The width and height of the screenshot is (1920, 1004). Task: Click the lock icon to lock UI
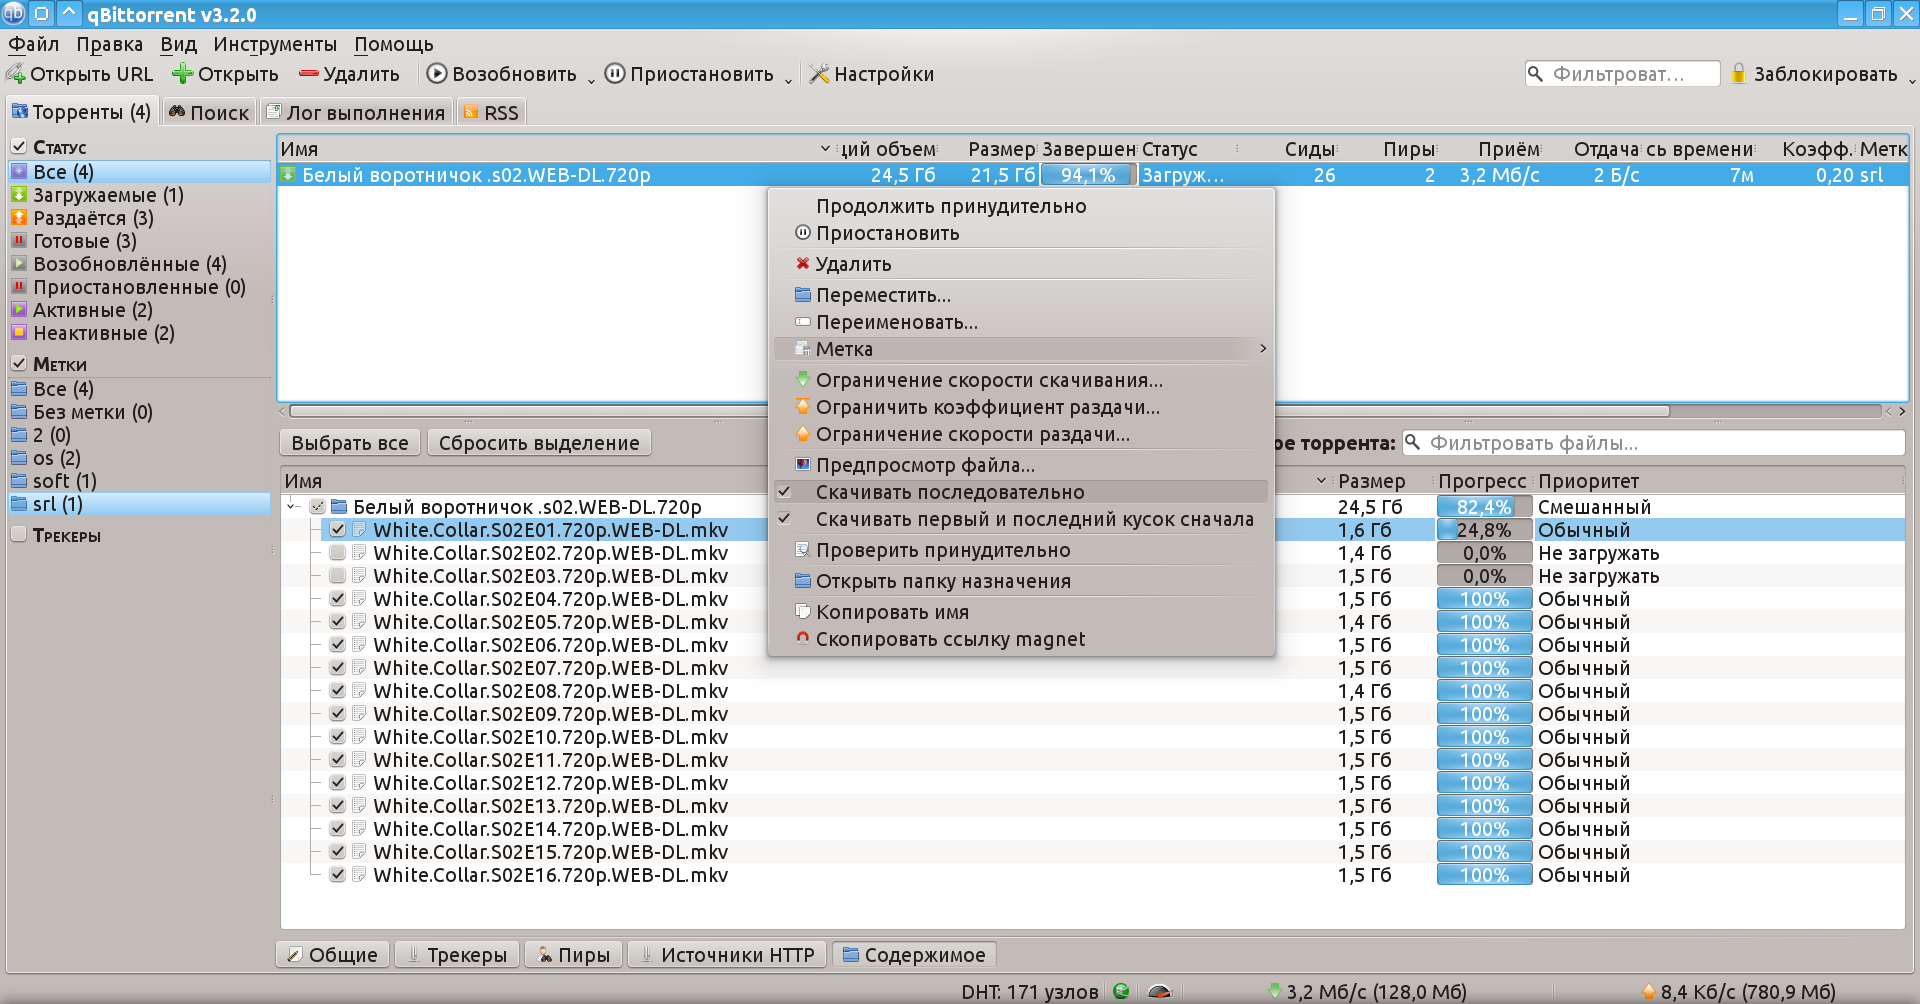[x=1738, y=73]
